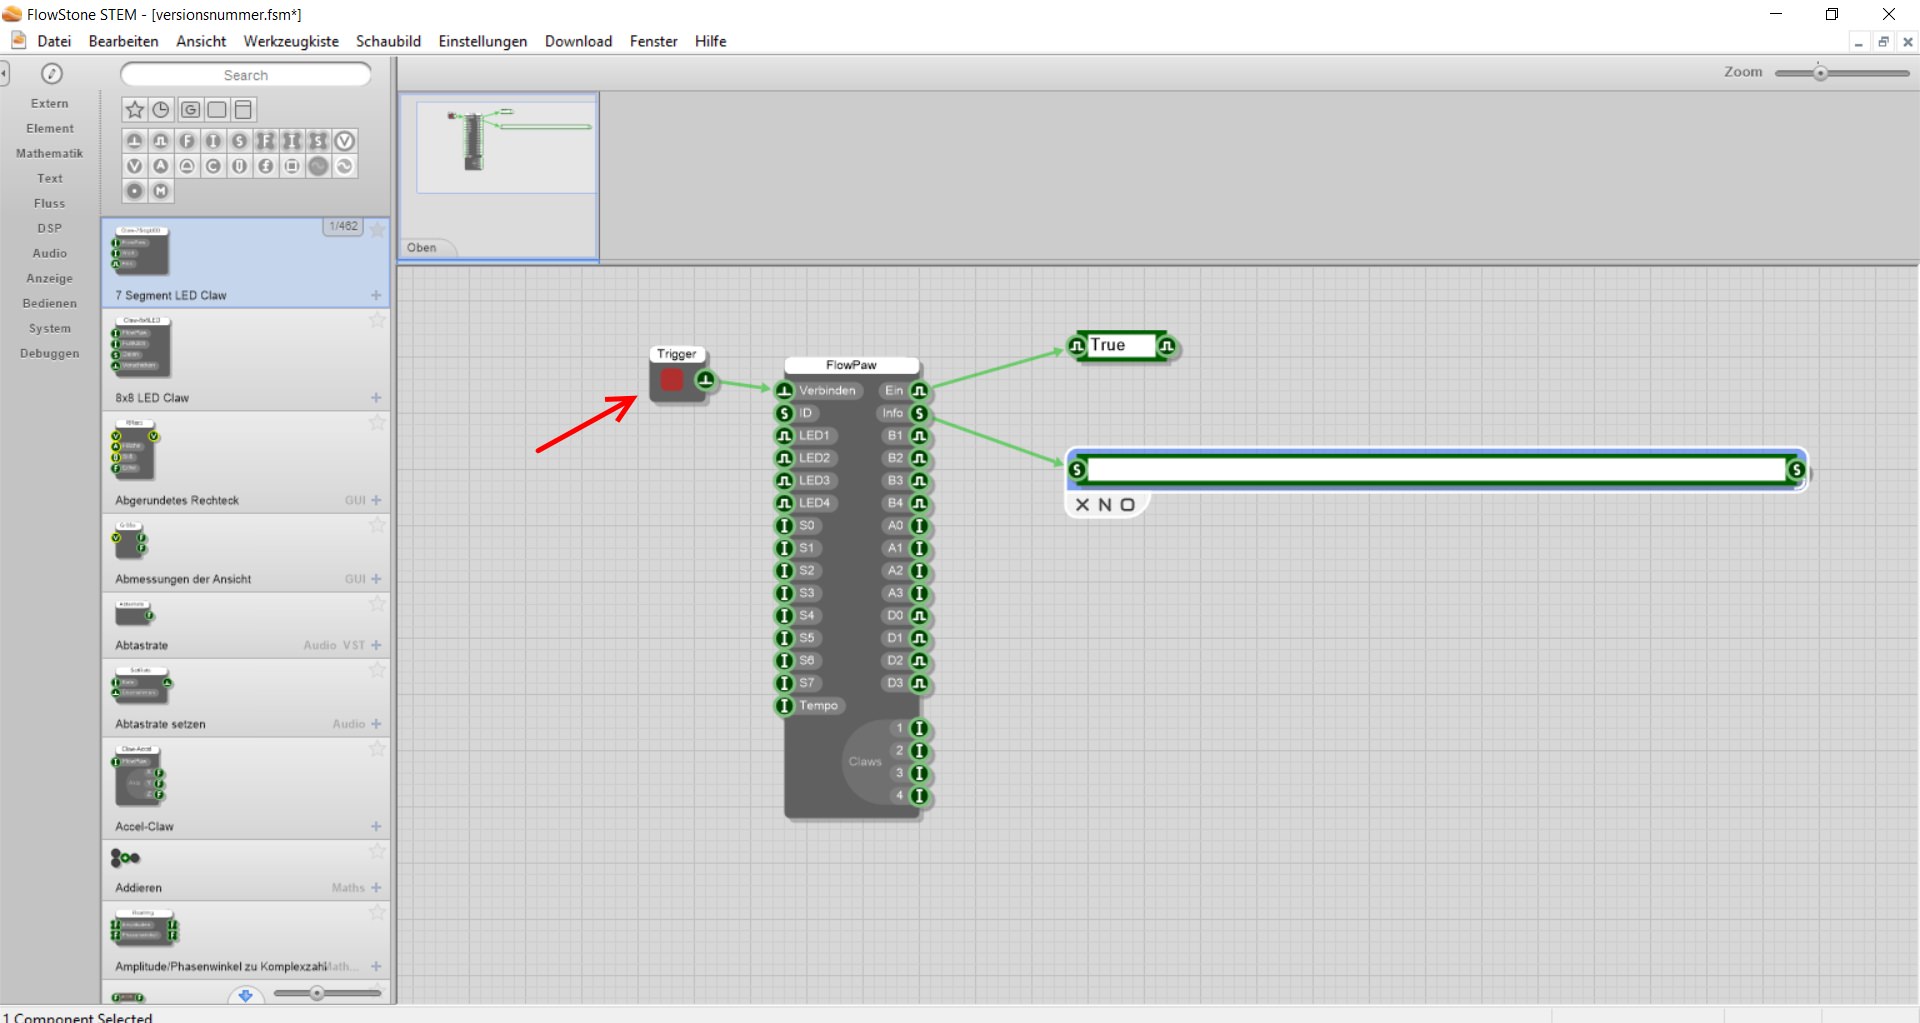Open the Hilfe menu
Image resolution: width=1920 pixels, height=1023 pixels.
(710, 41)
